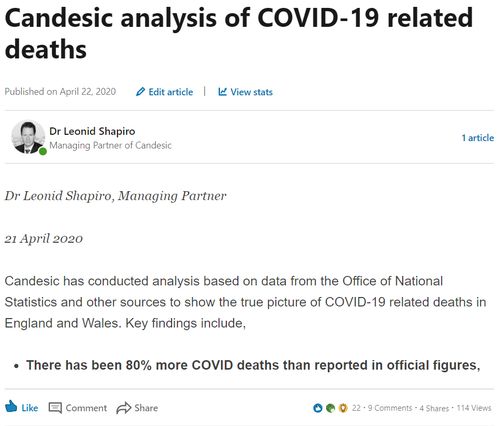Image resolution: width=500 pixels, height=426 pixels.
Task: Click the pencil Edit article icon
Action: 140,92
